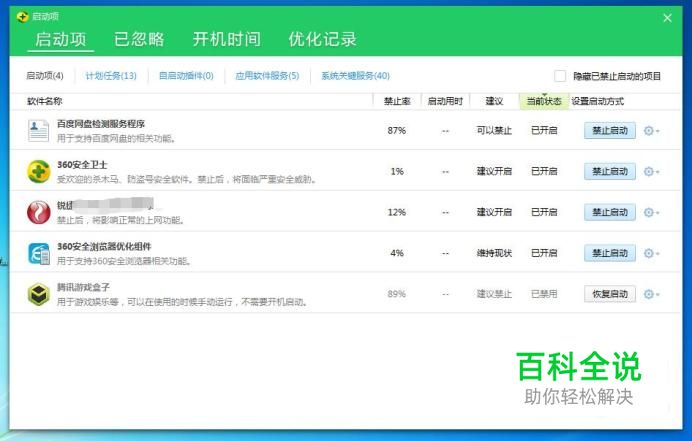Close the 启动项 window
Screen dimensions: 692x441
pyautogui.click(x=667, y=18)
